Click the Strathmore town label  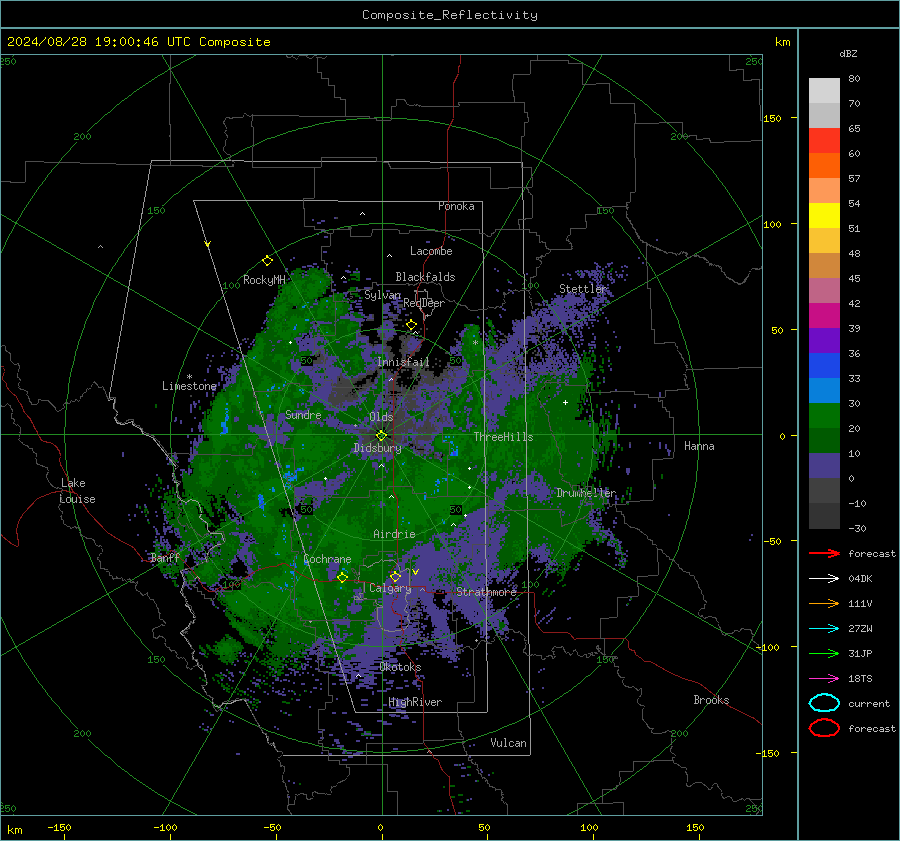486,592
